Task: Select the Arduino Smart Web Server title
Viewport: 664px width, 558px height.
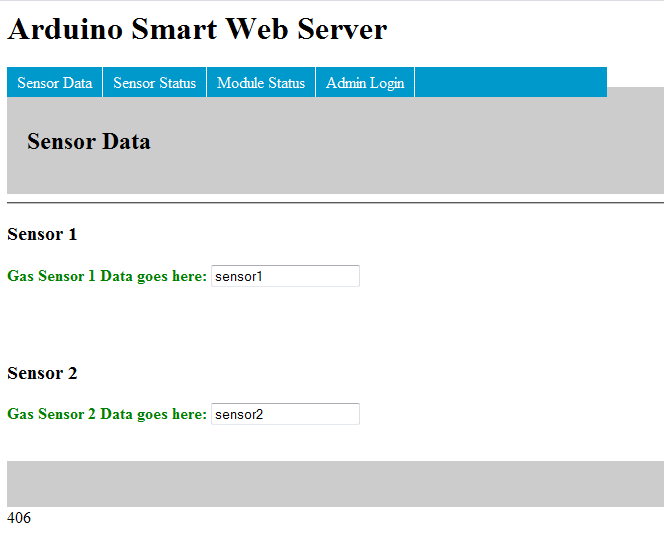Action: (x=197, y=29)
